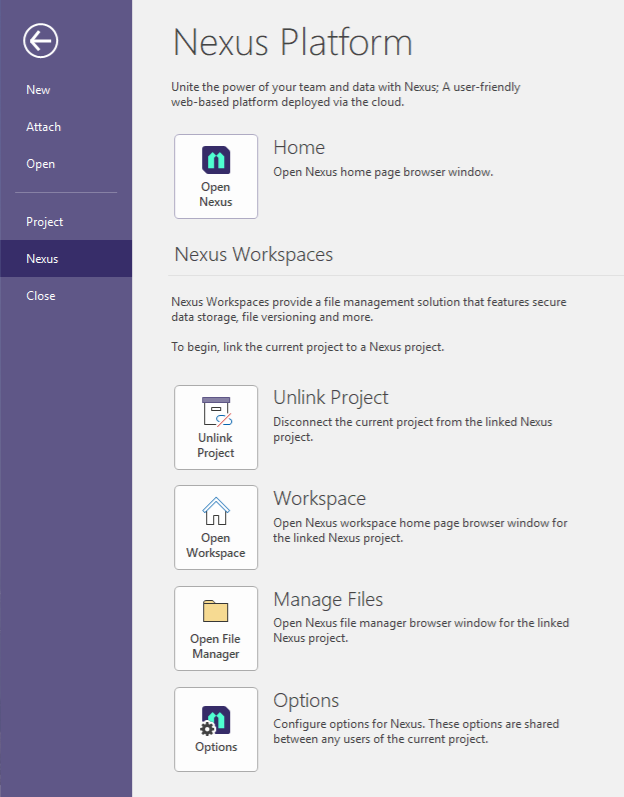Click the Nexus Workspaces section heading

point(254,254)
